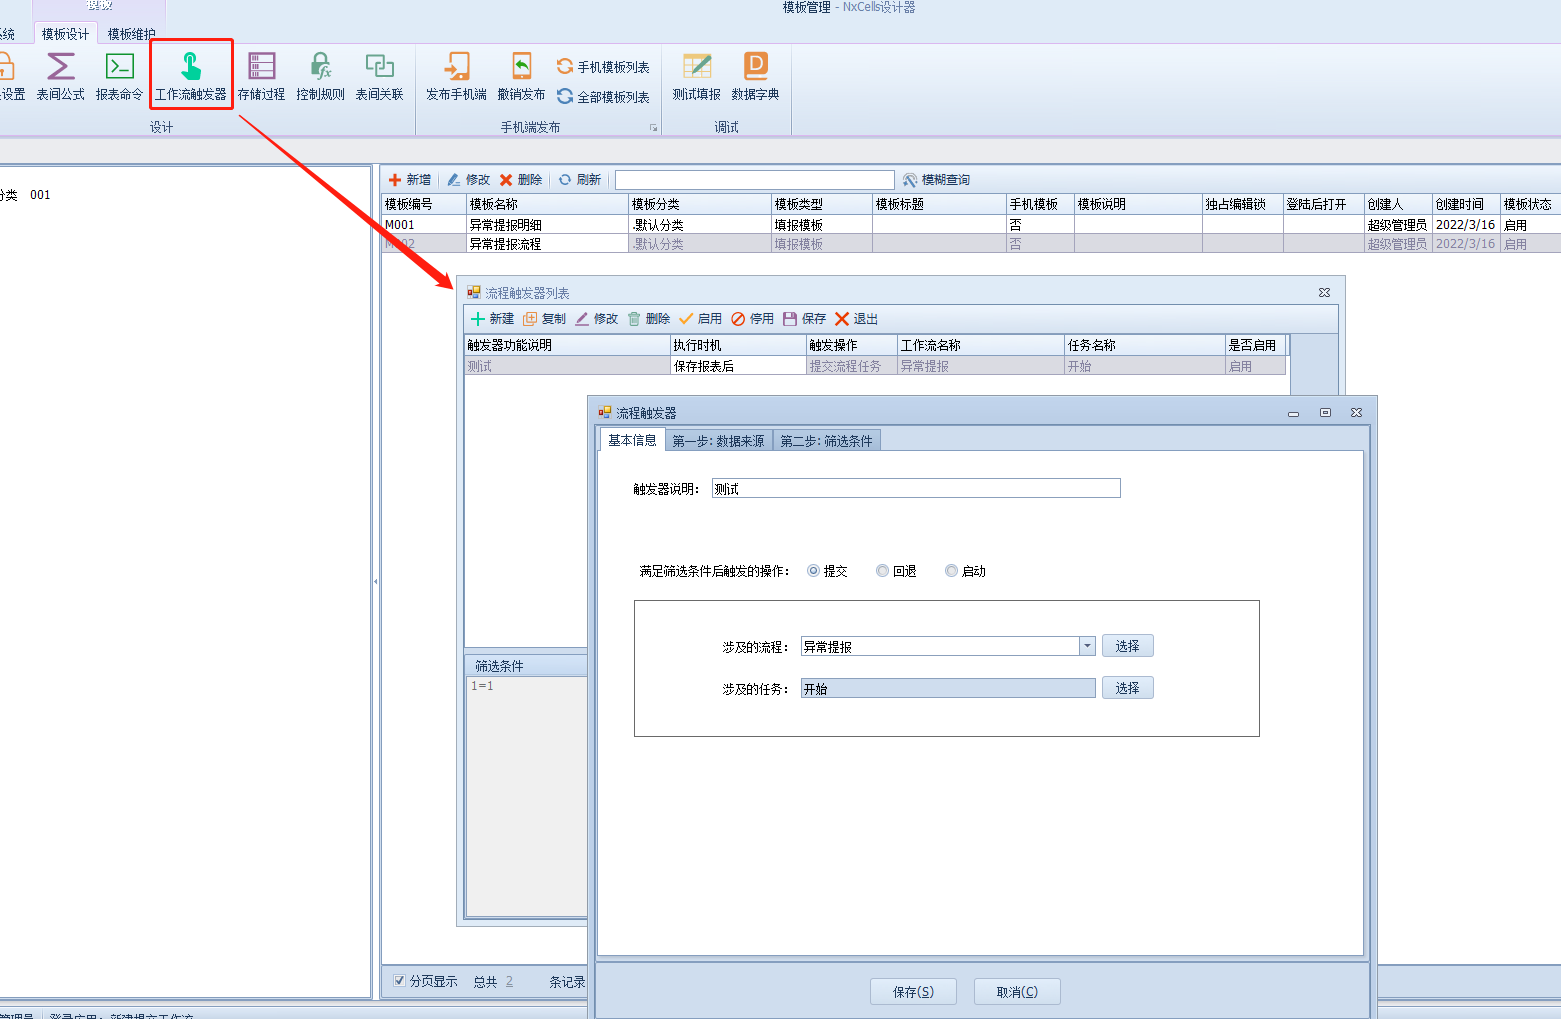Click the 发布手机端 icon

456,67
